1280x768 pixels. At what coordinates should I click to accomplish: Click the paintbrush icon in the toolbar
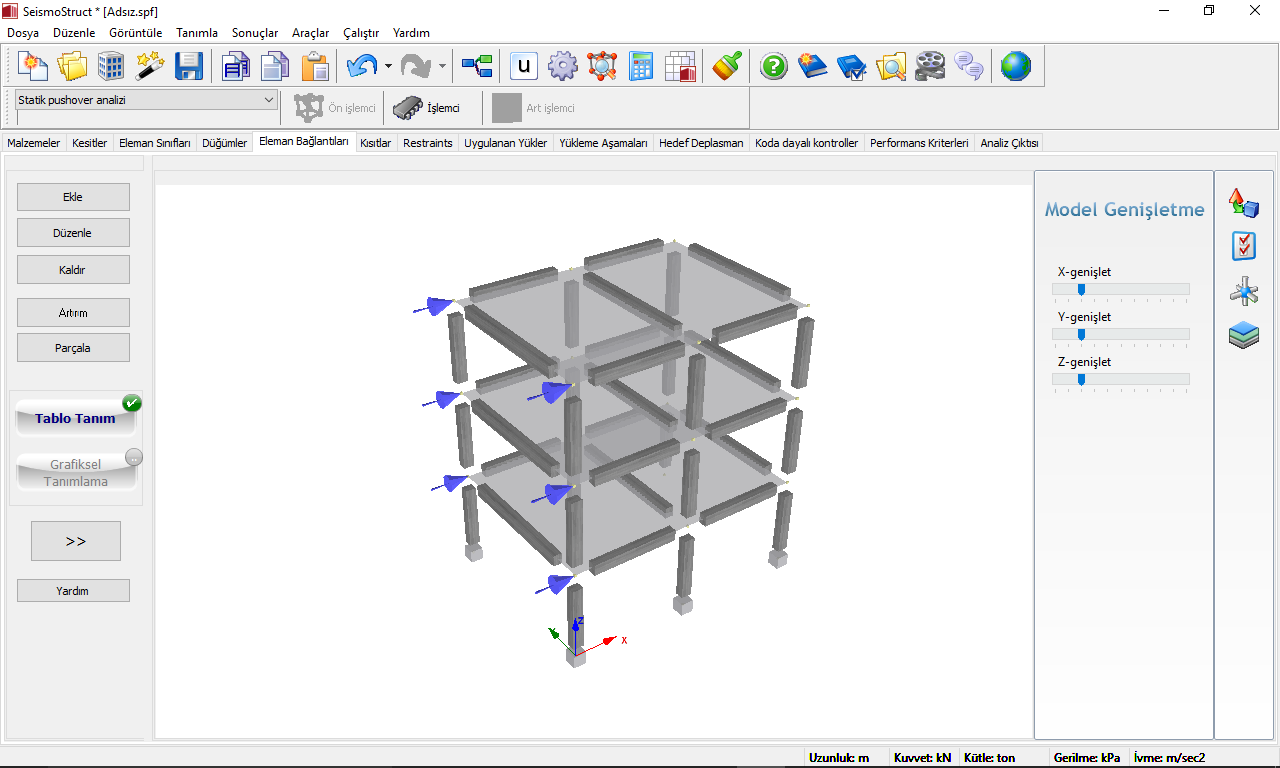tap(727, 67)
